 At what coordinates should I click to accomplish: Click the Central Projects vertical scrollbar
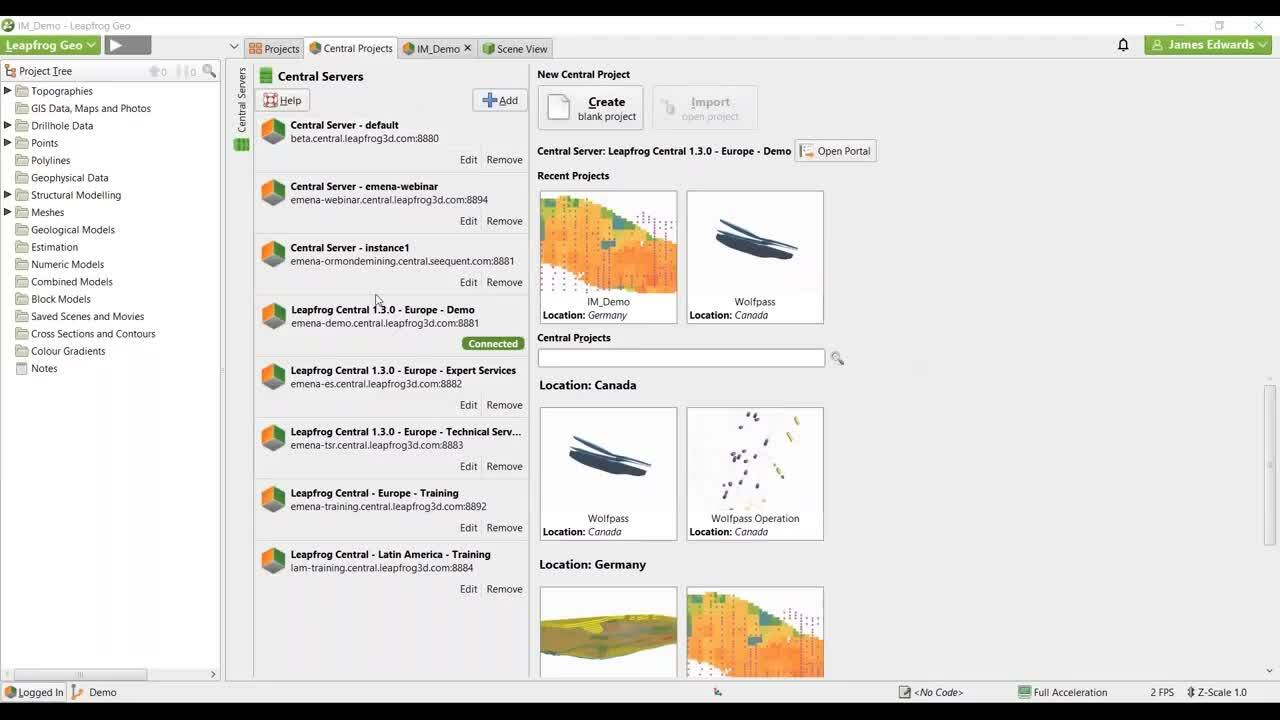[x=1269, y=465]
